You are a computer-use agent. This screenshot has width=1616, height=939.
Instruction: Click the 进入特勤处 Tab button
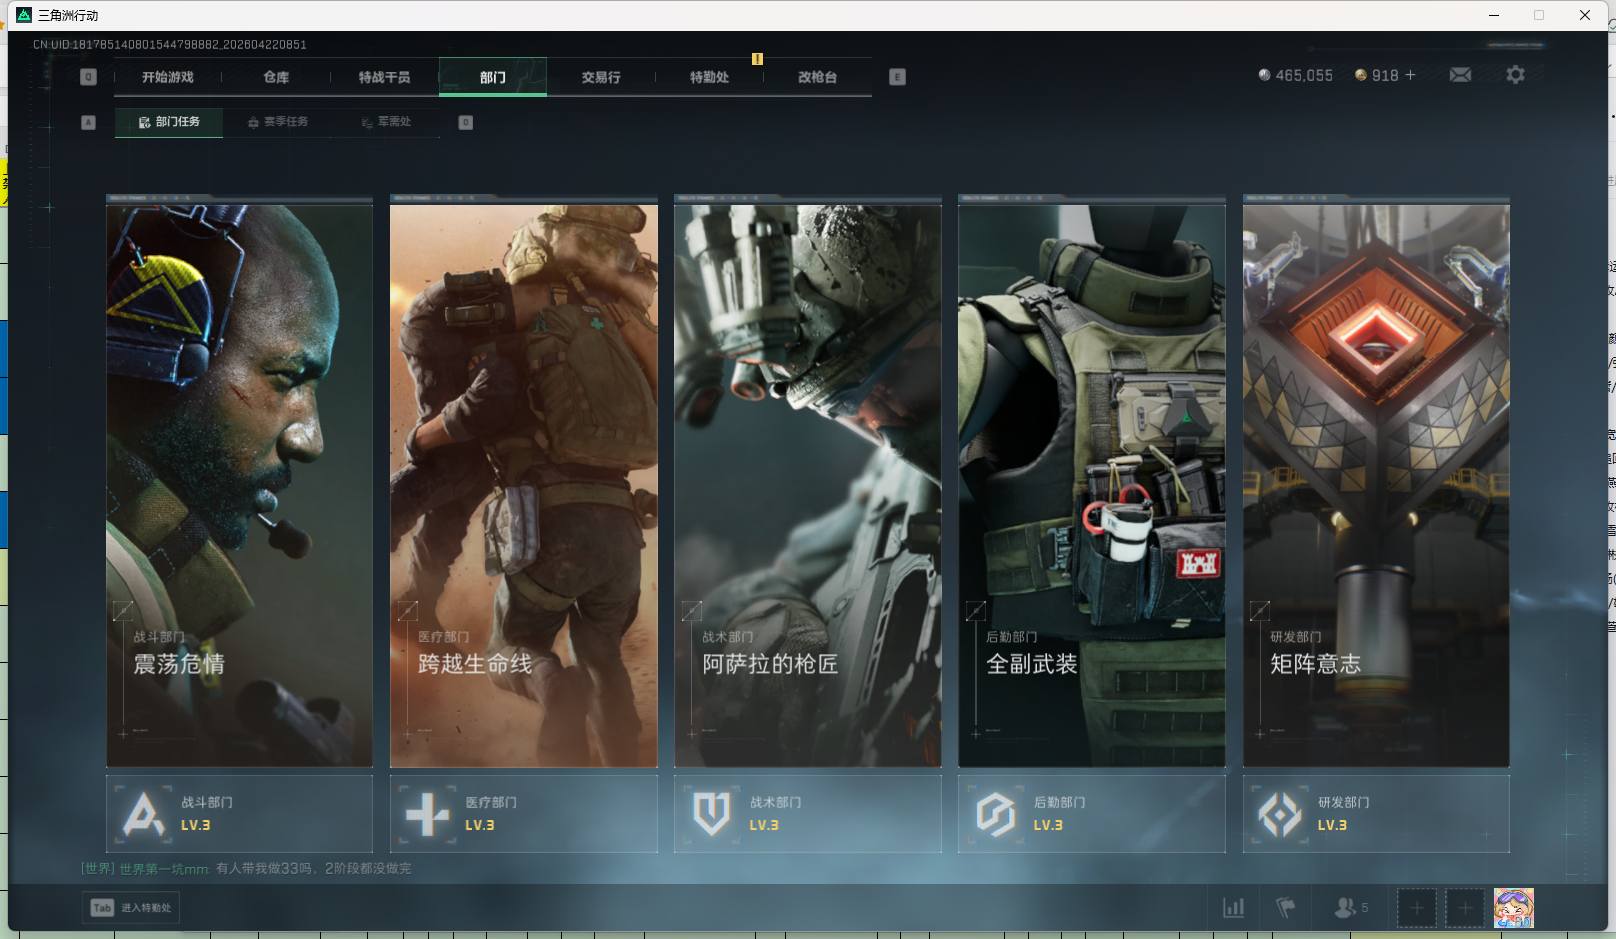(x=131, y=908)
